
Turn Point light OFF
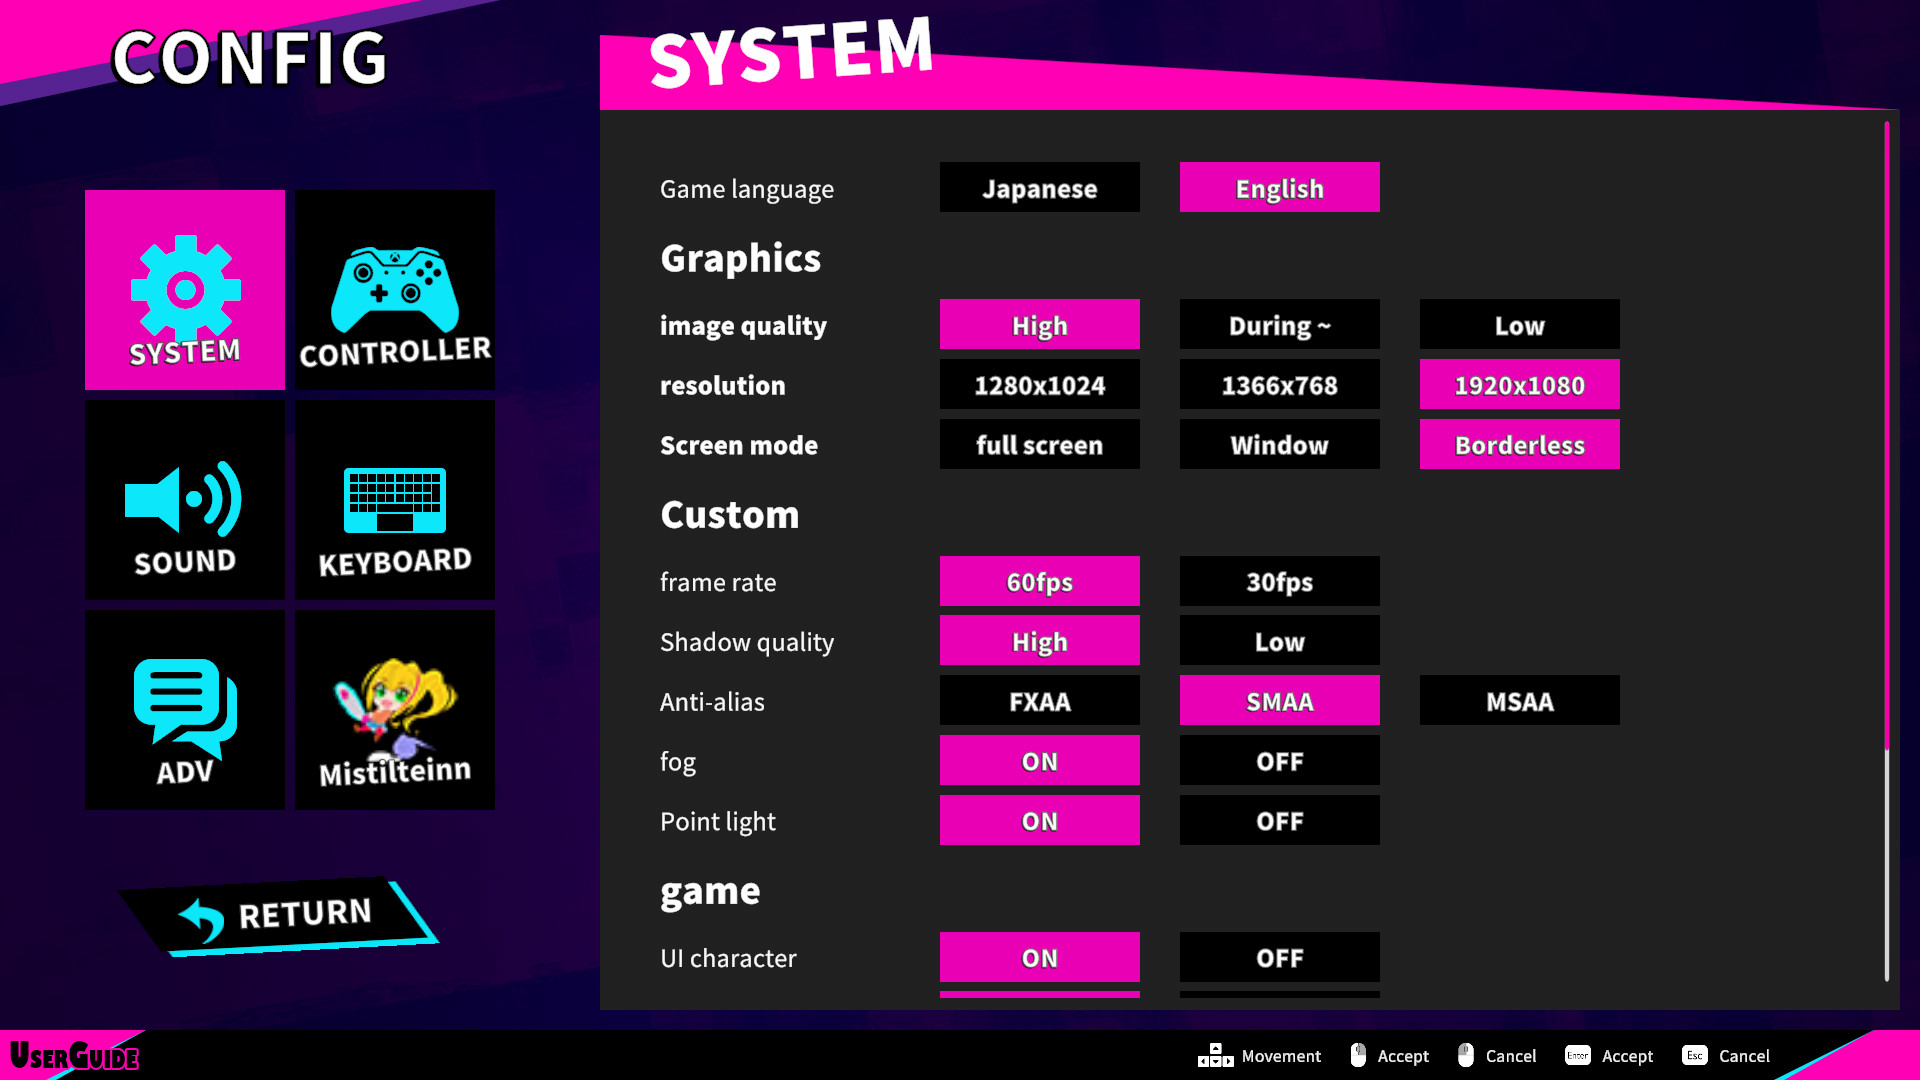(1280, 821)
